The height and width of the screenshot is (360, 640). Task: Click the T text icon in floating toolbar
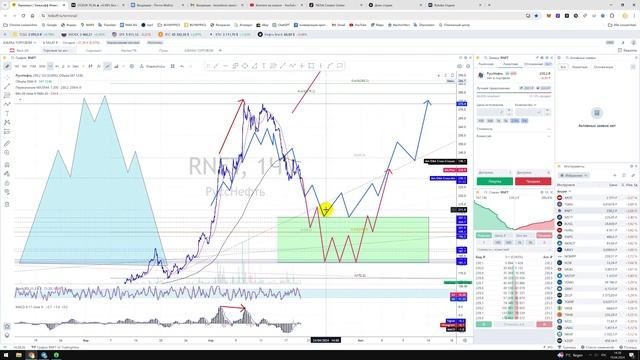264,66
